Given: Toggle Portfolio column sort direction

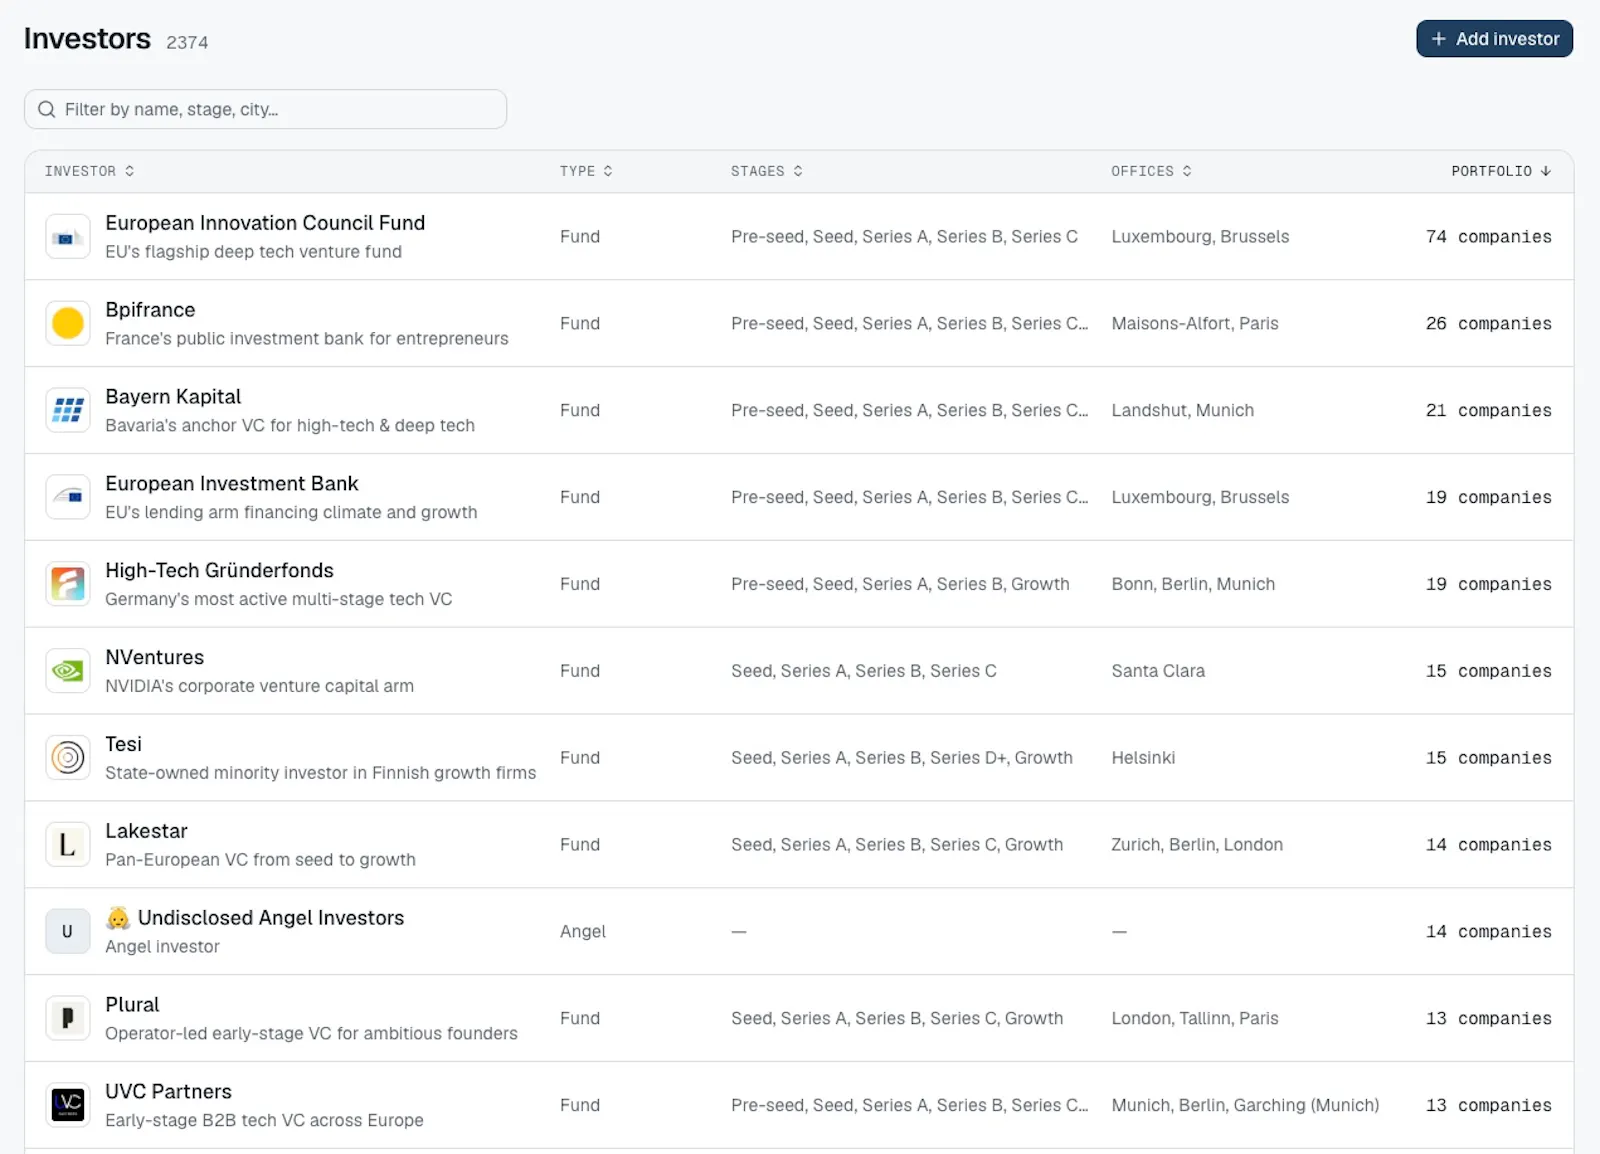Looking at the screenshot, I should pos(1501,171).
